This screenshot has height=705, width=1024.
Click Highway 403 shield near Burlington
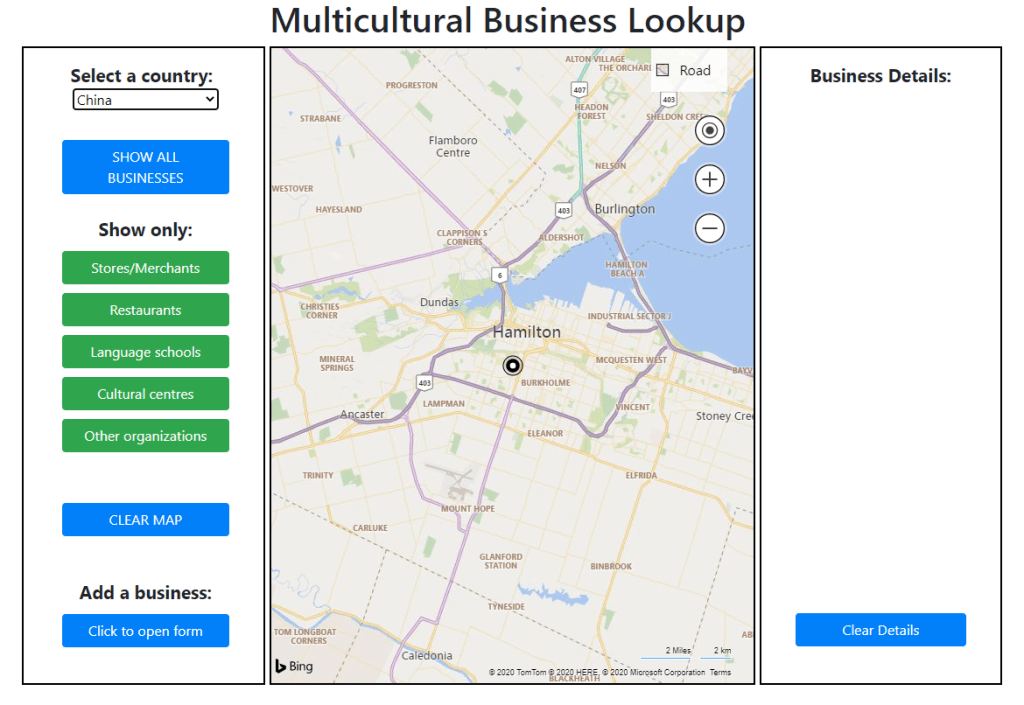(564, 210)
